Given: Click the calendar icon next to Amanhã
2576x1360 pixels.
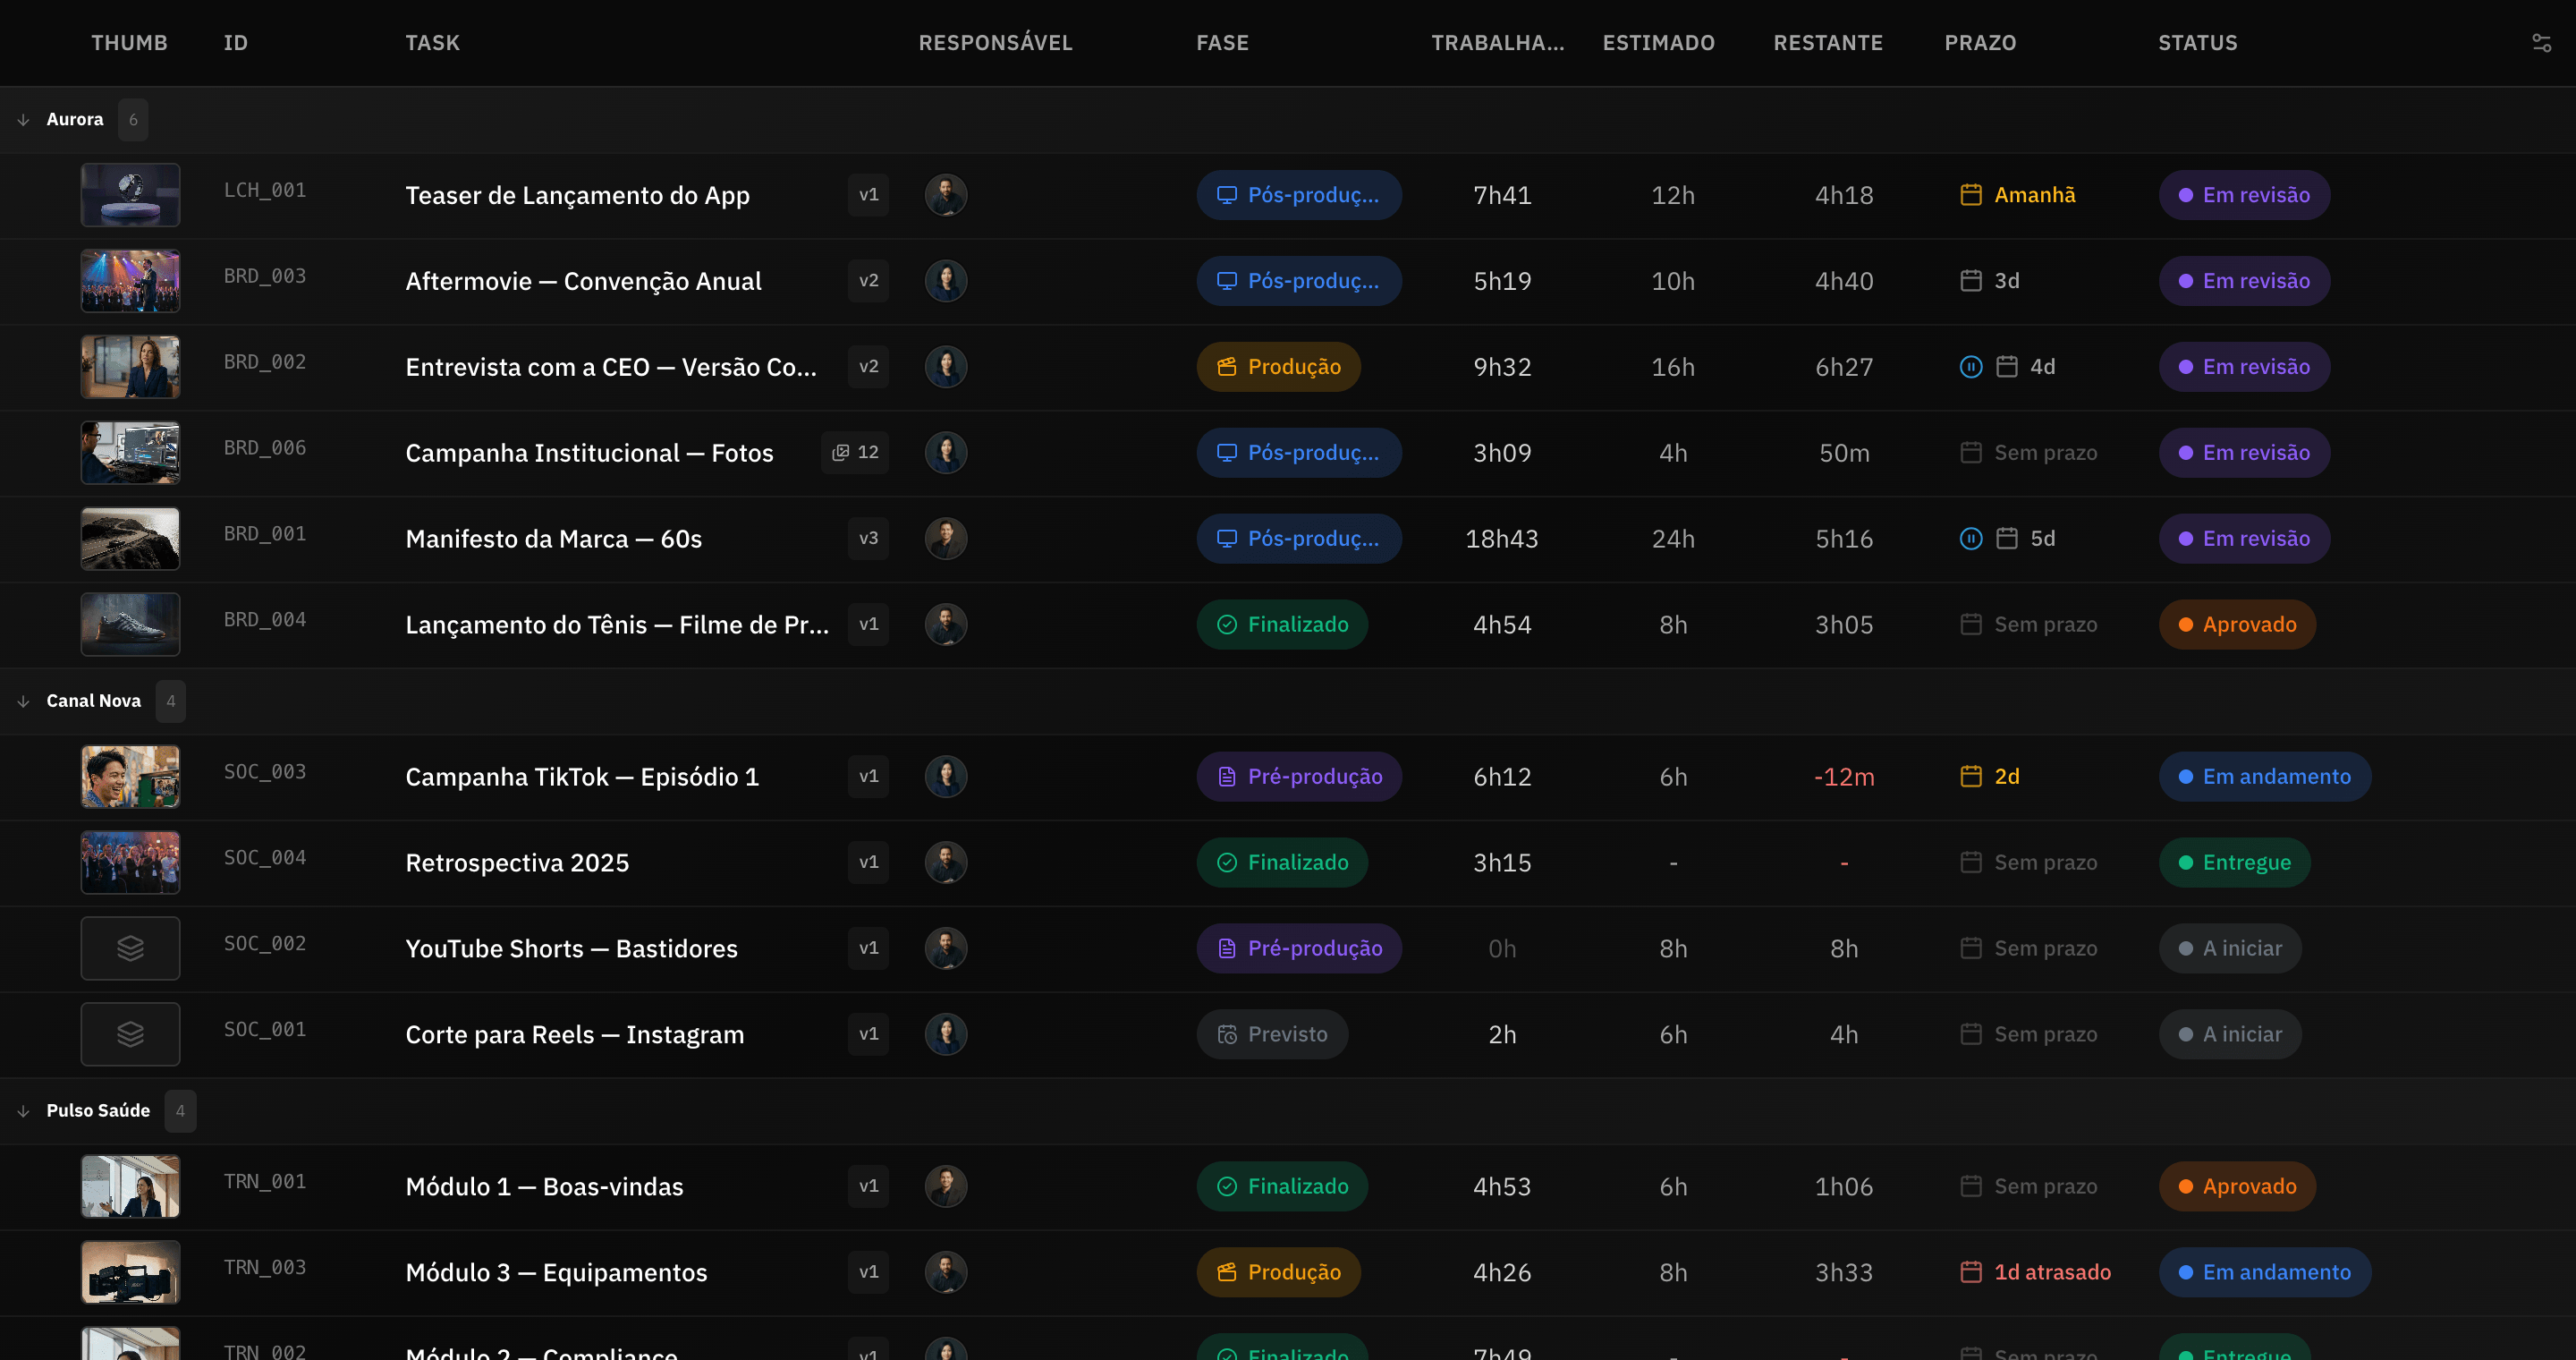Looking at the screenshot, I should pos(1970,195).
